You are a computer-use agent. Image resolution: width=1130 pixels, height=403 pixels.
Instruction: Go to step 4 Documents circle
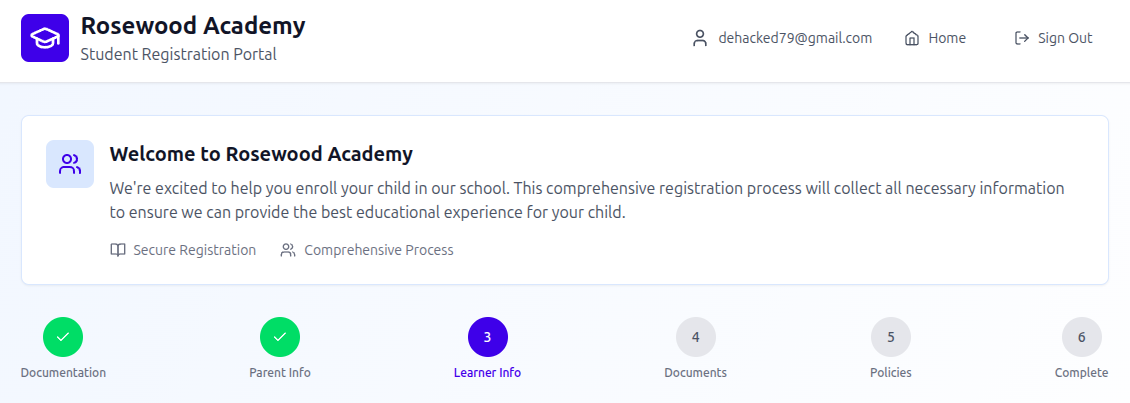[696, 337]
